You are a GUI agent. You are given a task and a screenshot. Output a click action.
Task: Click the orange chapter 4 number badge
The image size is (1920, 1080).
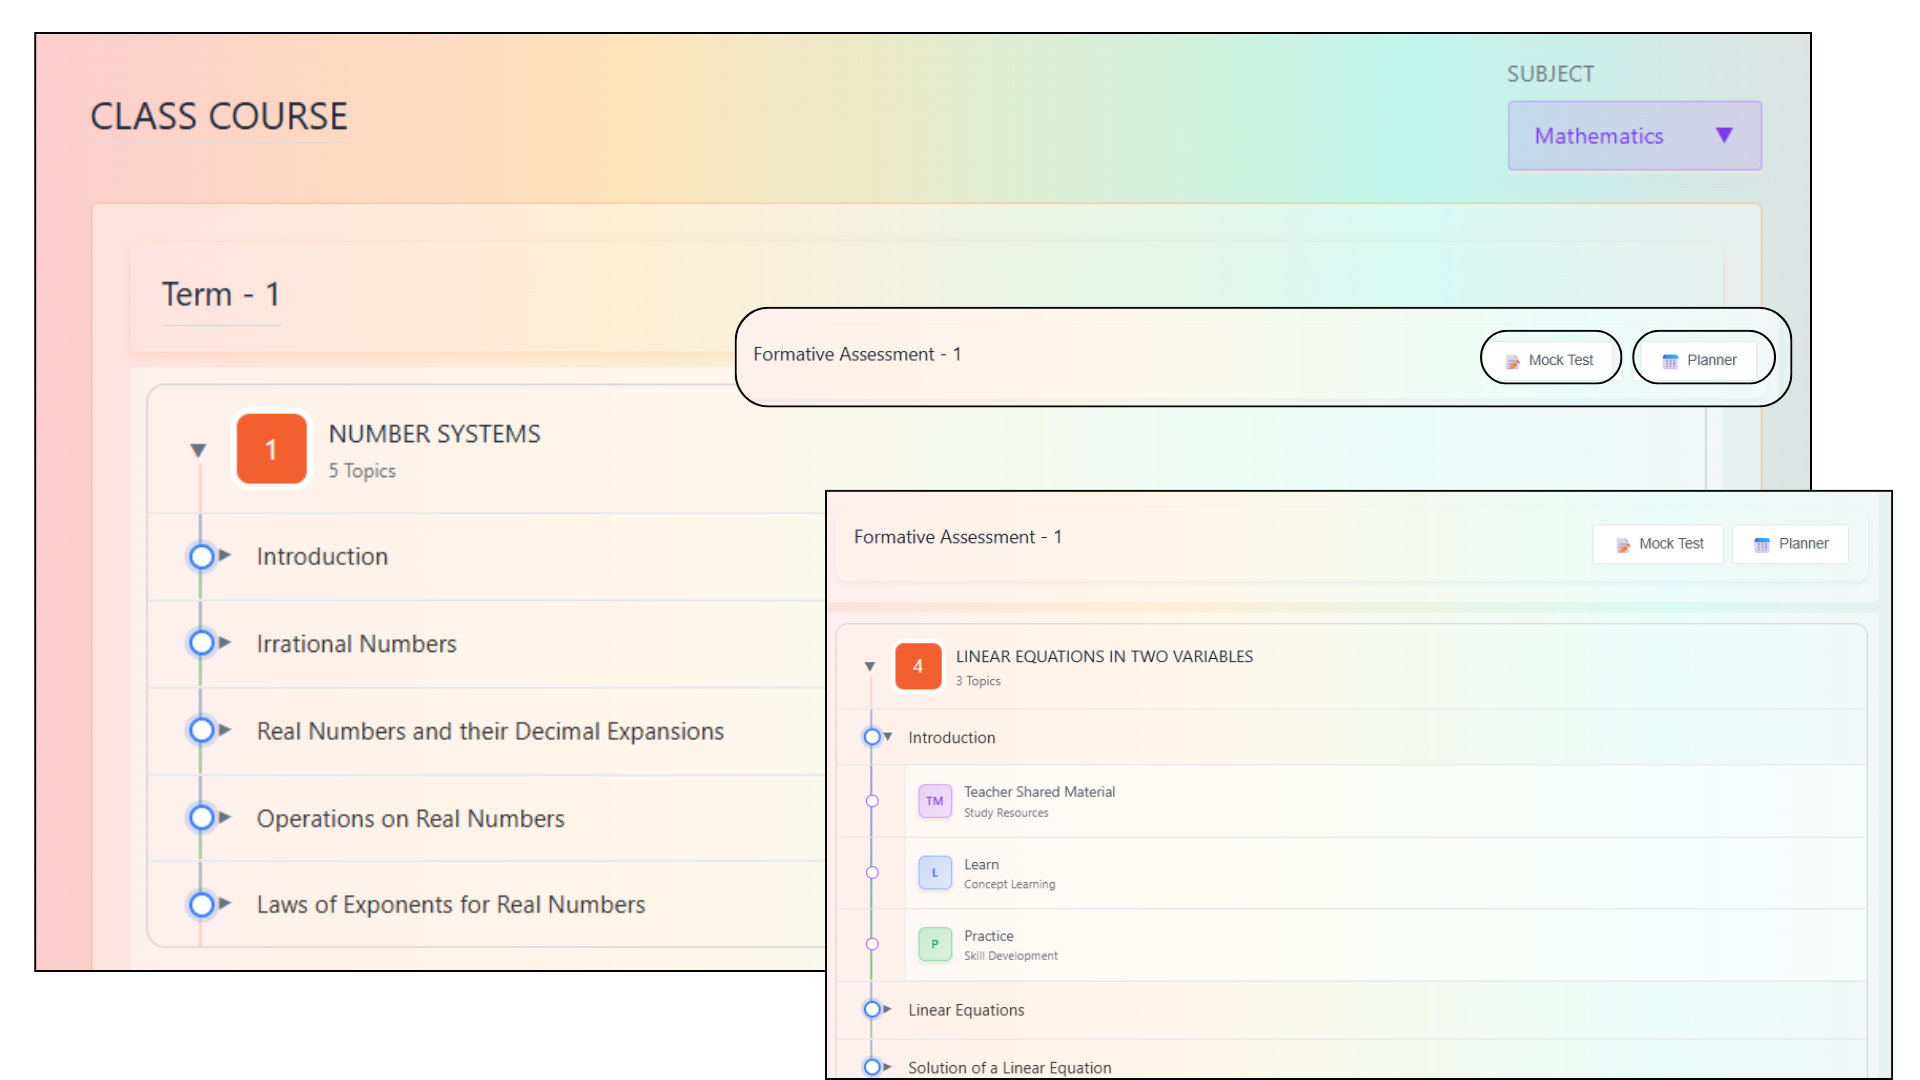(918, 667)
